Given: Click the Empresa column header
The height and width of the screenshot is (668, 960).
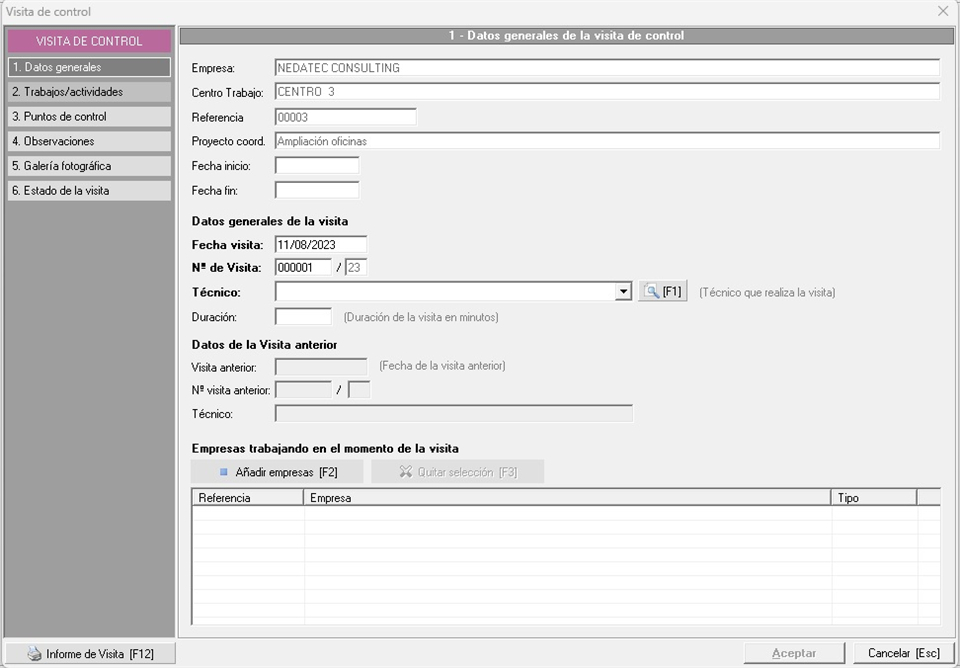Looking at the screenshot, I should coord(566,497).
